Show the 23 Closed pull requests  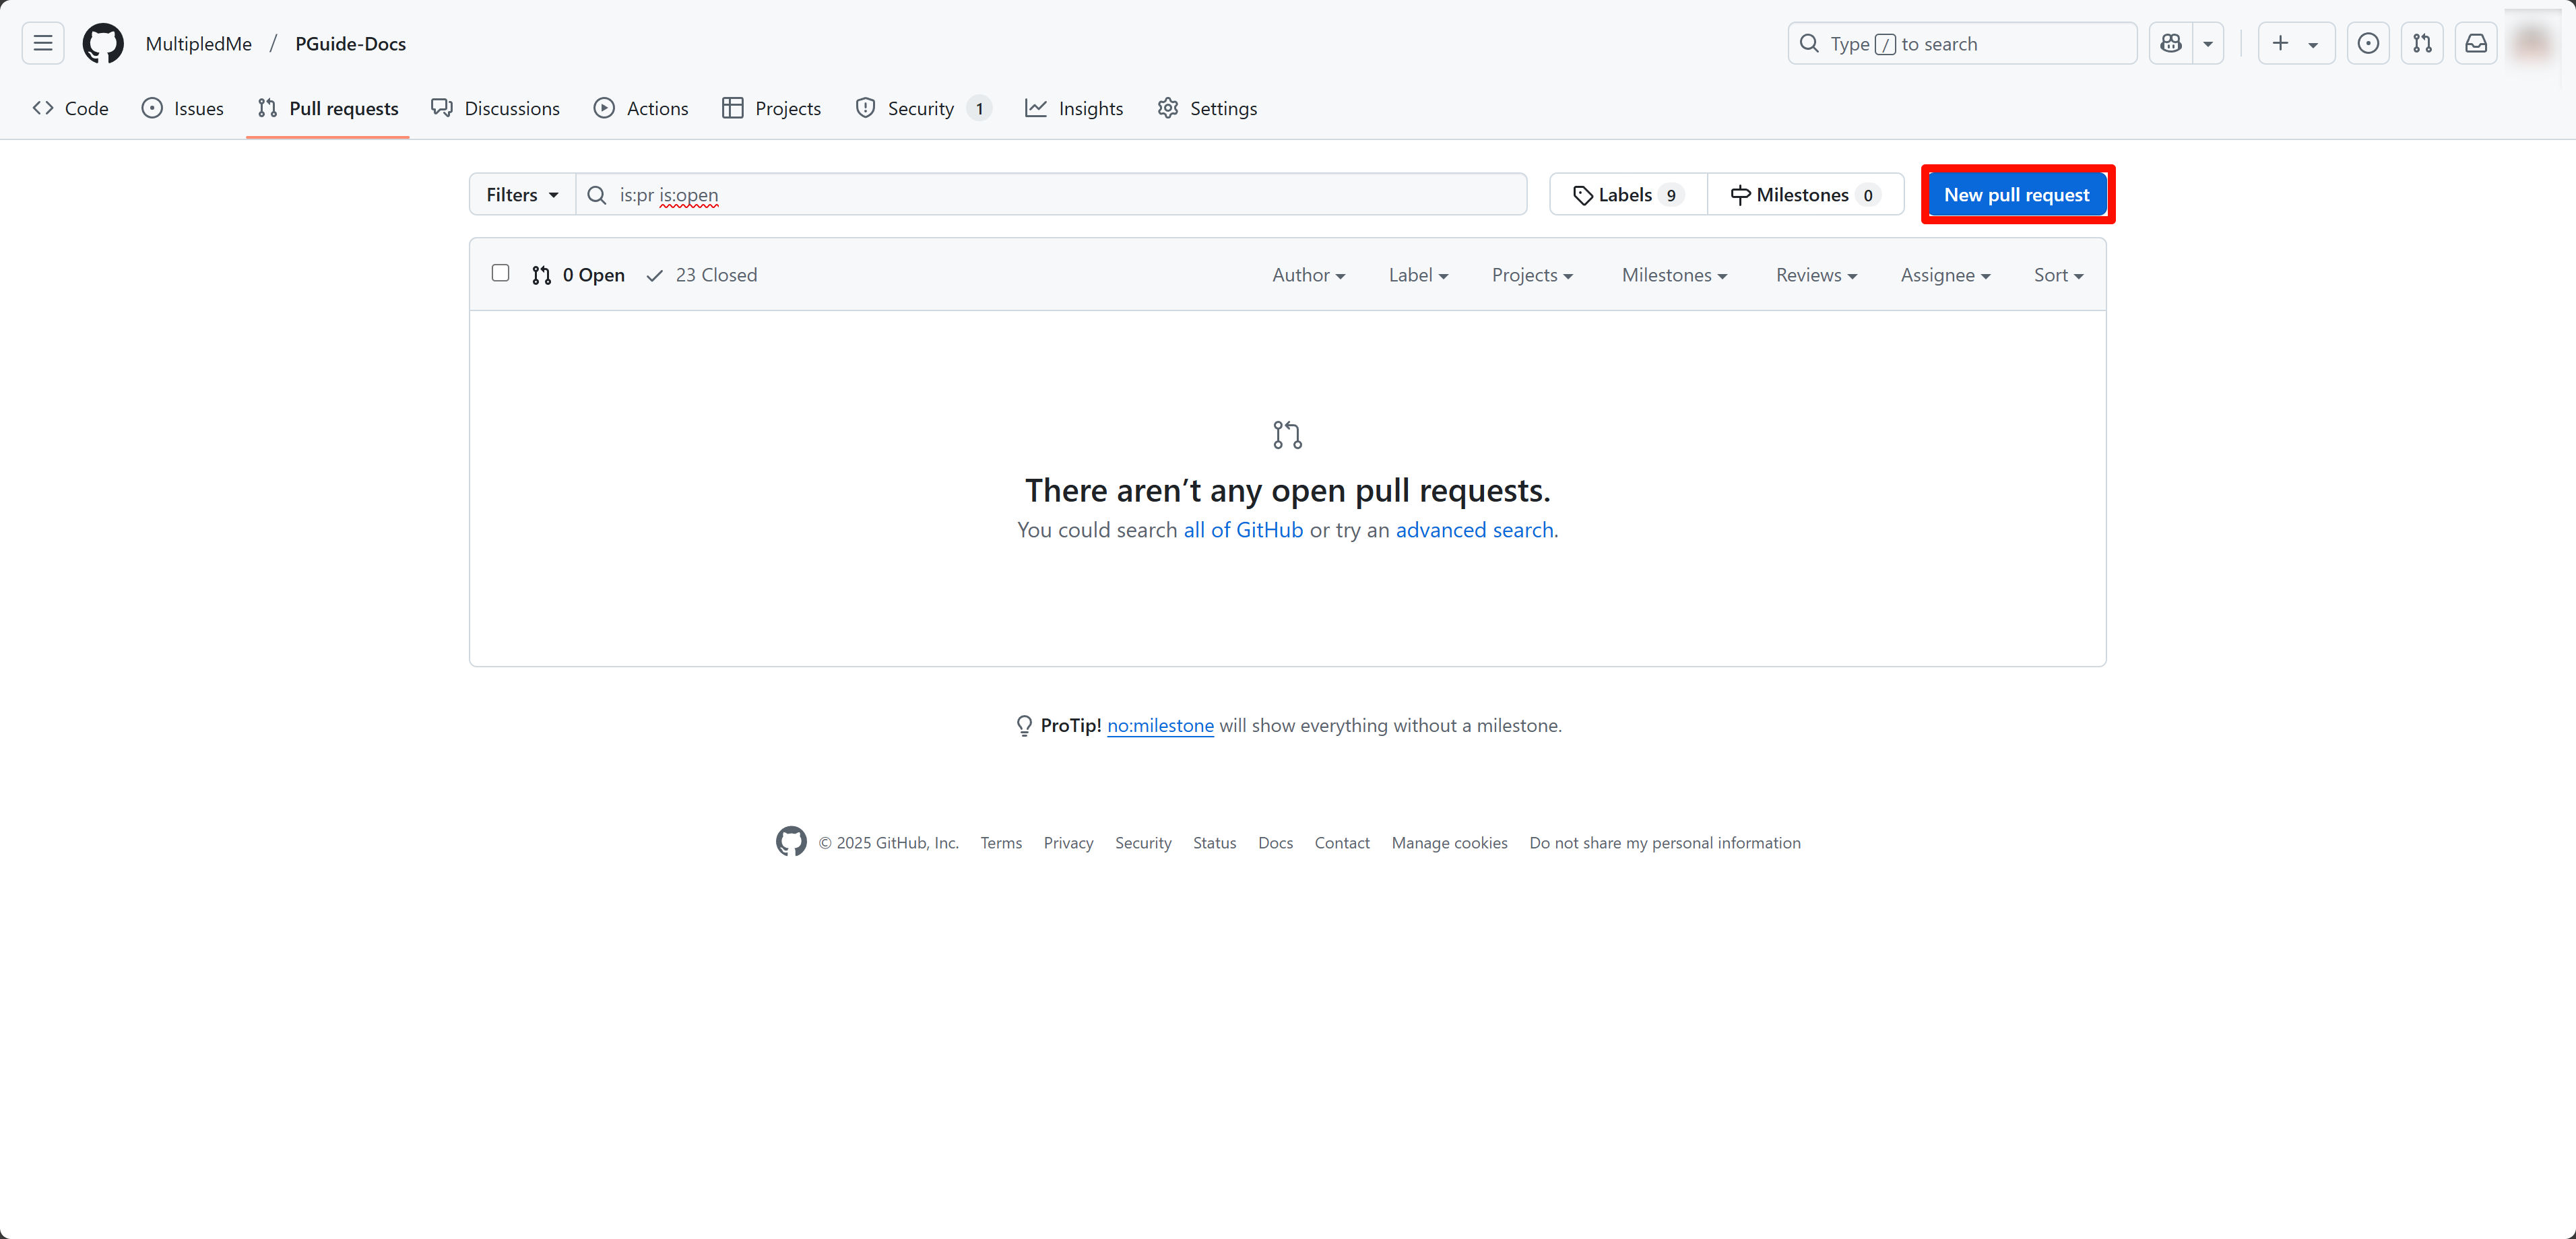[x=702, y=275]
